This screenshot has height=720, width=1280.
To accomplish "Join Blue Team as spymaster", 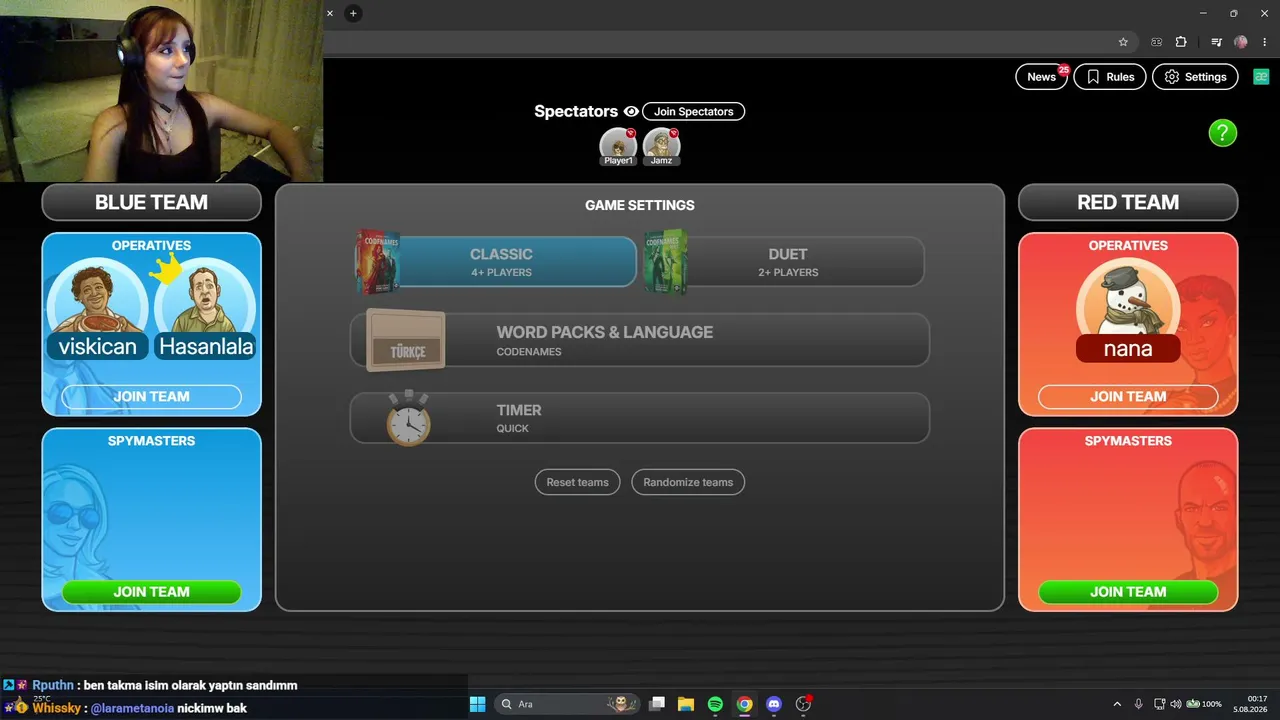I will tap(151, 592).
